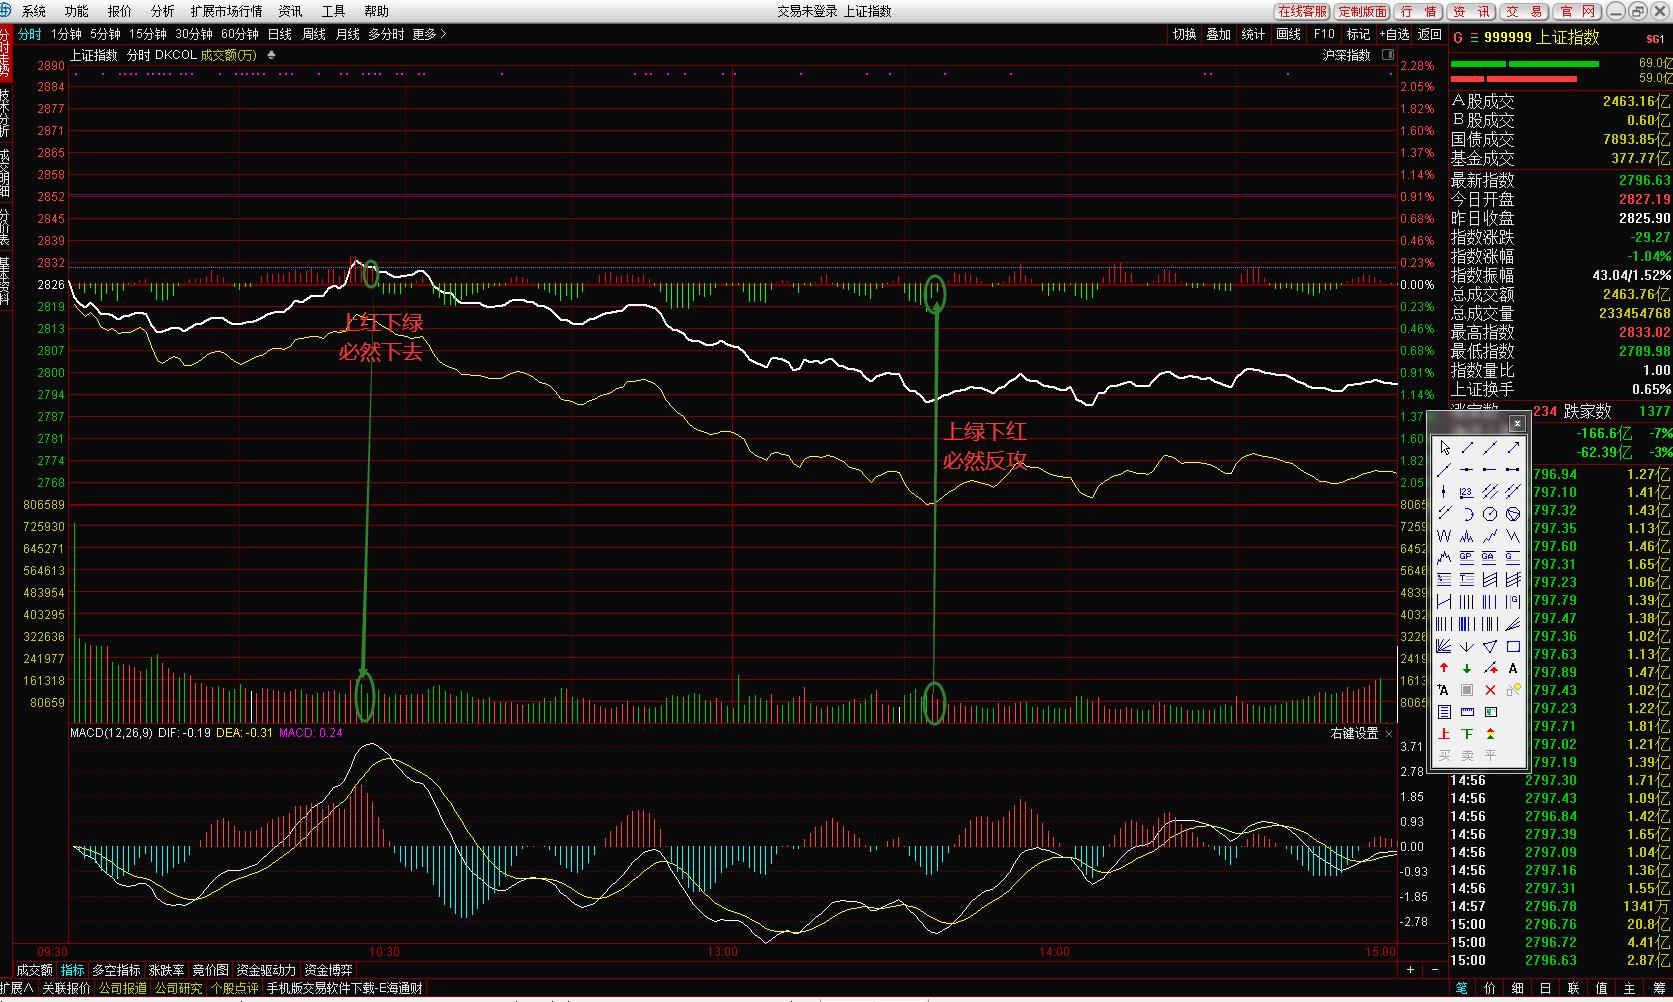Expand the 更多 period options
This screenshot has height=1002, width=1673.
pos(429,34)
